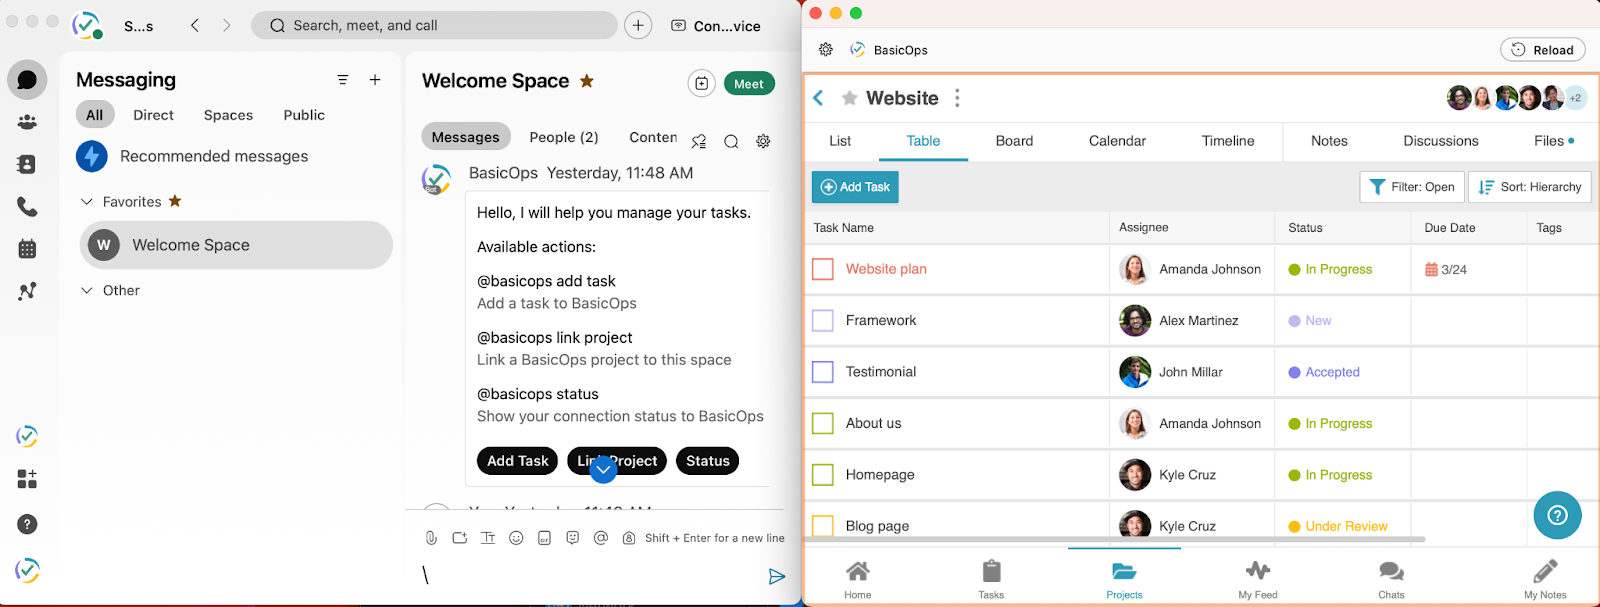Screen dimensions: 1600x607
Task: Open the Messaging chat bubble icon in sidebar
Action: pos(27,80)
